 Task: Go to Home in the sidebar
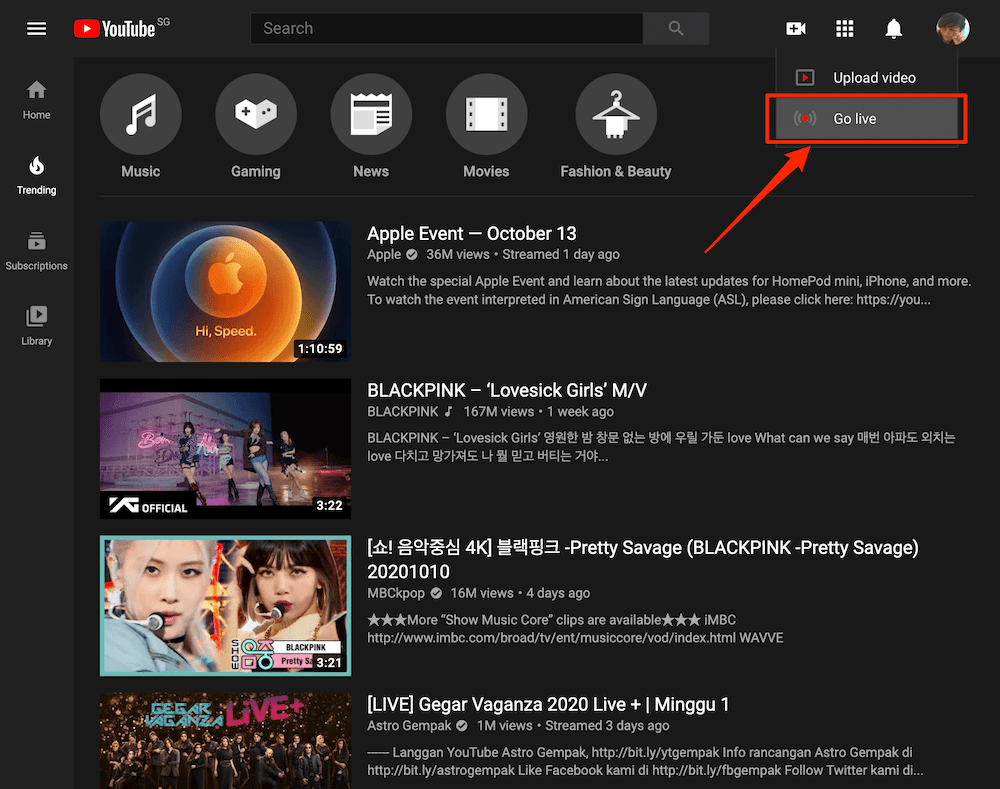(x=36, y=100)
